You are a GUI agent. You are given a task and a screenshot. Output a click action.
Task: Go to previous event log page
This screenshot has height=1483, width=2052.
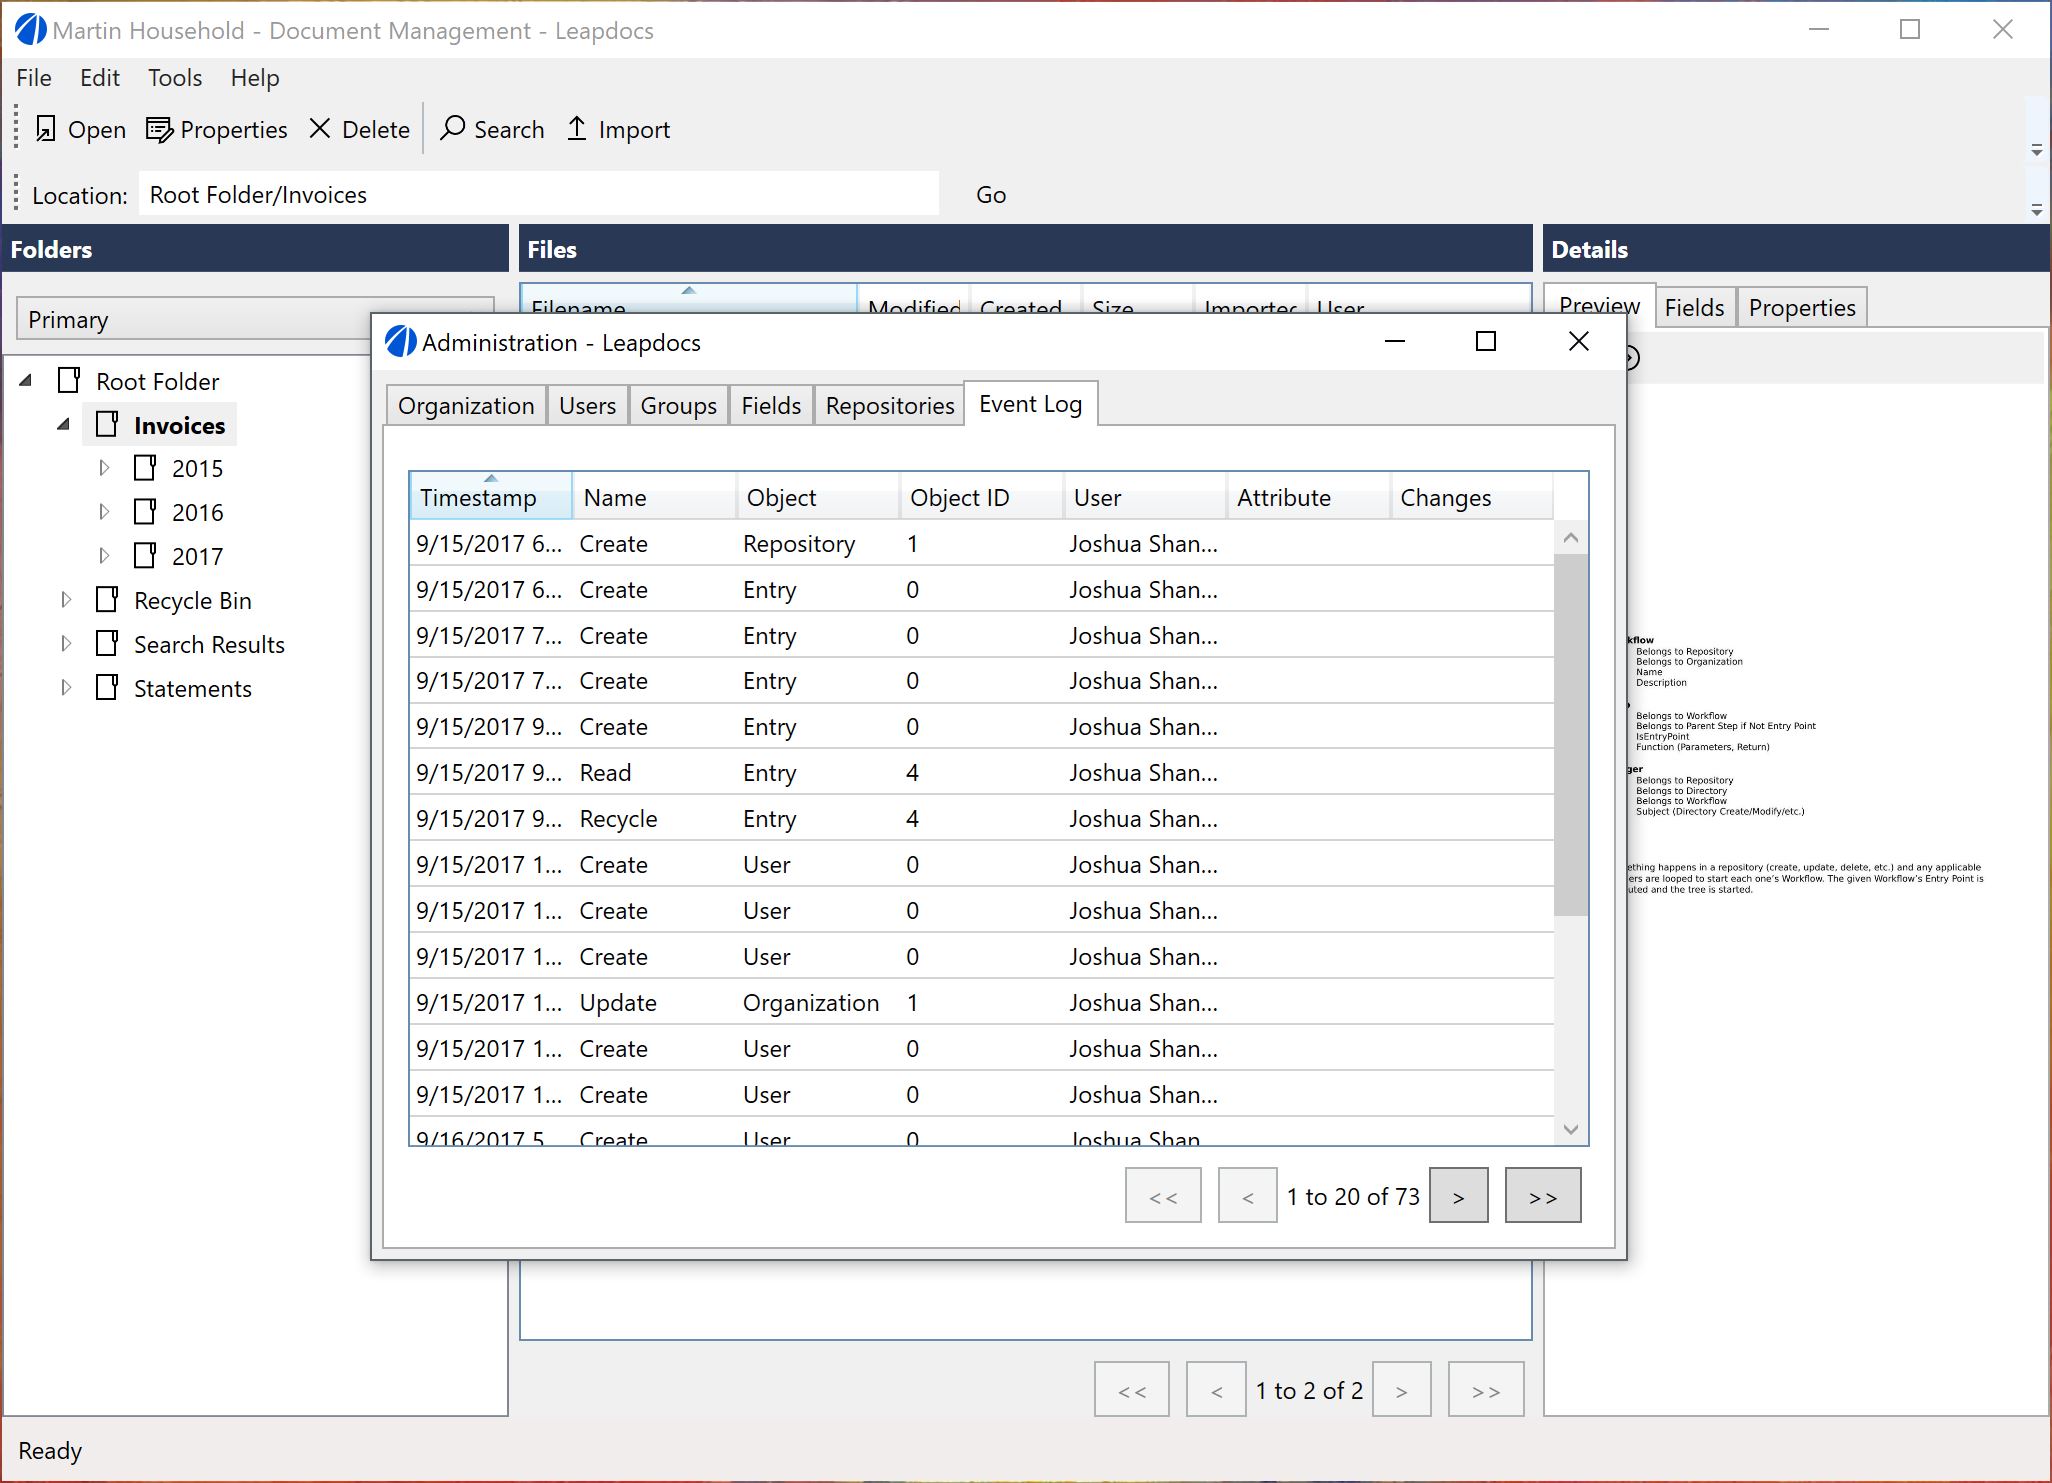(1247, 1195)
